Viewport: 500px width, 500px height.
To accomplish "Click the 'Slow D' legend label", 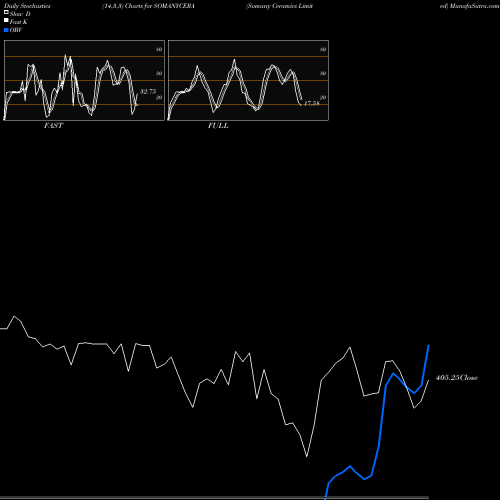I will [20, 14].
